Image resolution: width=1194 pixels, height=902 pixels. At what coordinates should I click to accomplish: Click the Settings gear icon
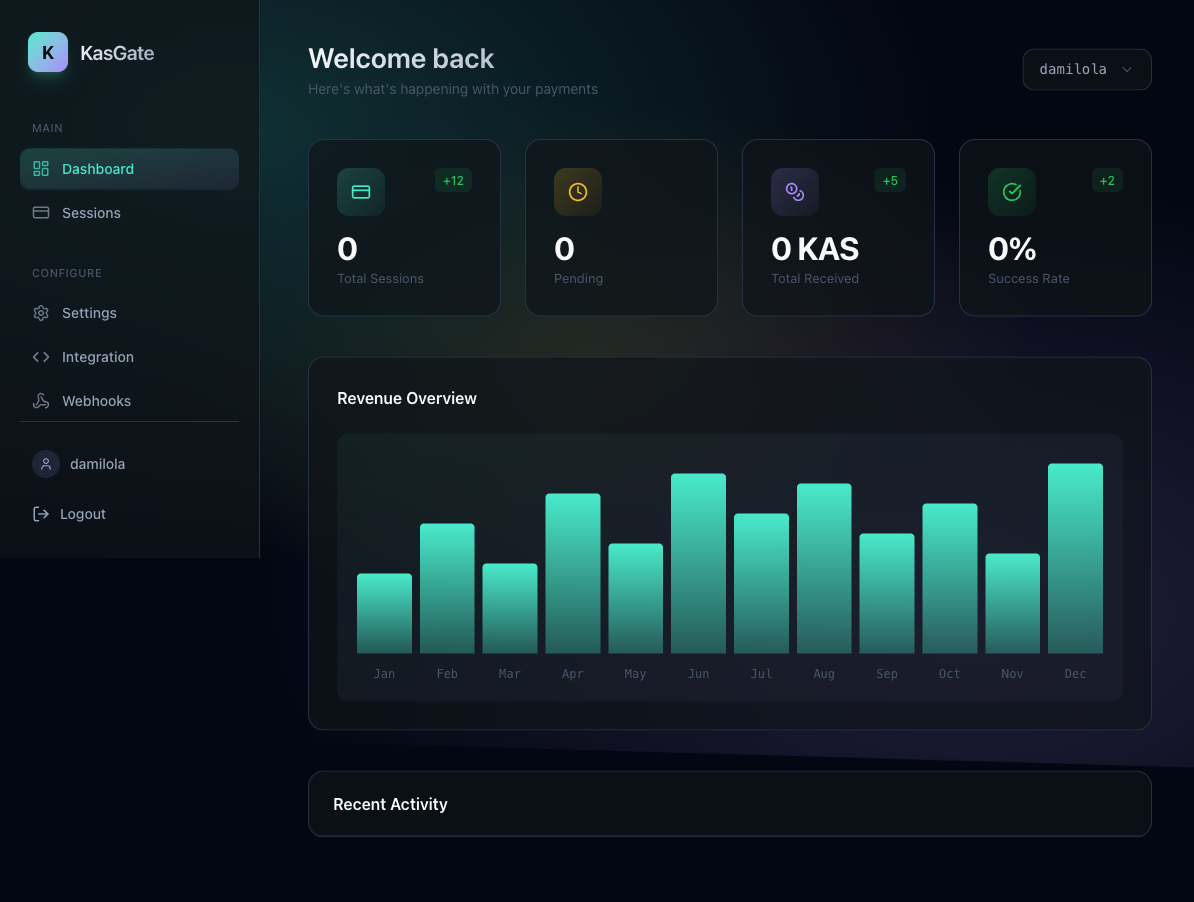click(41, 313)
